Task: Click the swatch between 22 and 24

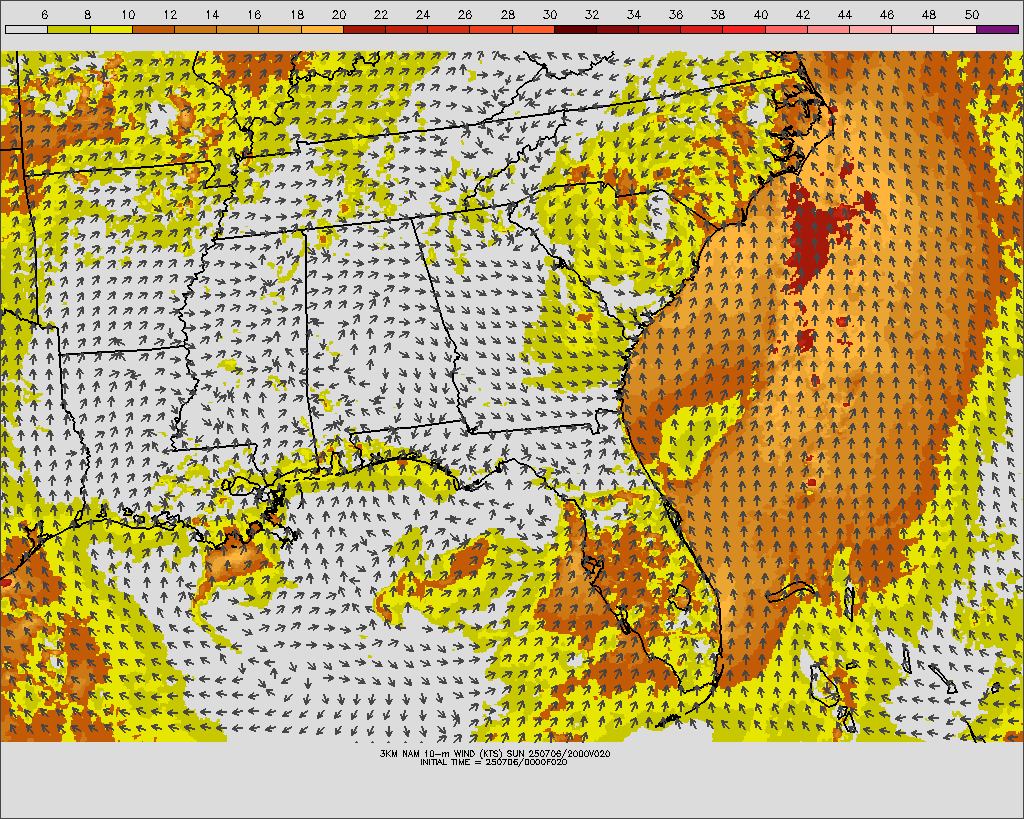Action: 406,29
